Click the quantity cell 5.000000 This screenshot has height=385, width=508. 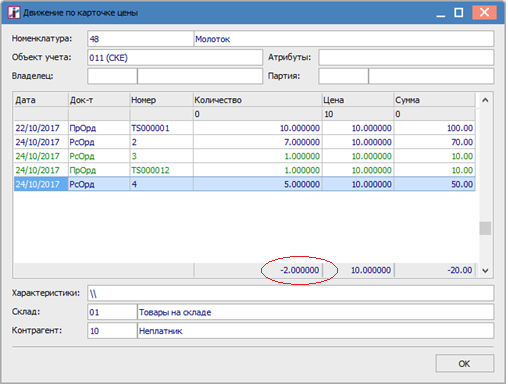click(x=258, y=184)
